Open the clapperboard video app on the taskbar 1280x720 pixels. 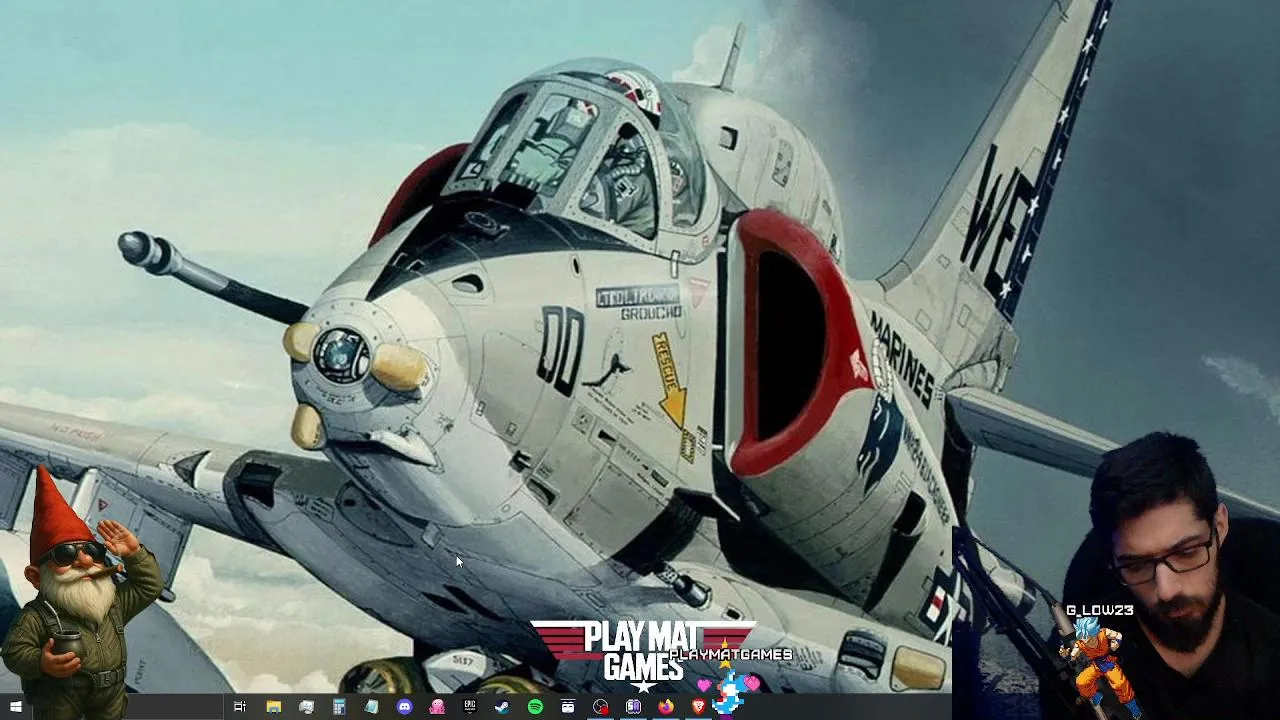(568, 707)
